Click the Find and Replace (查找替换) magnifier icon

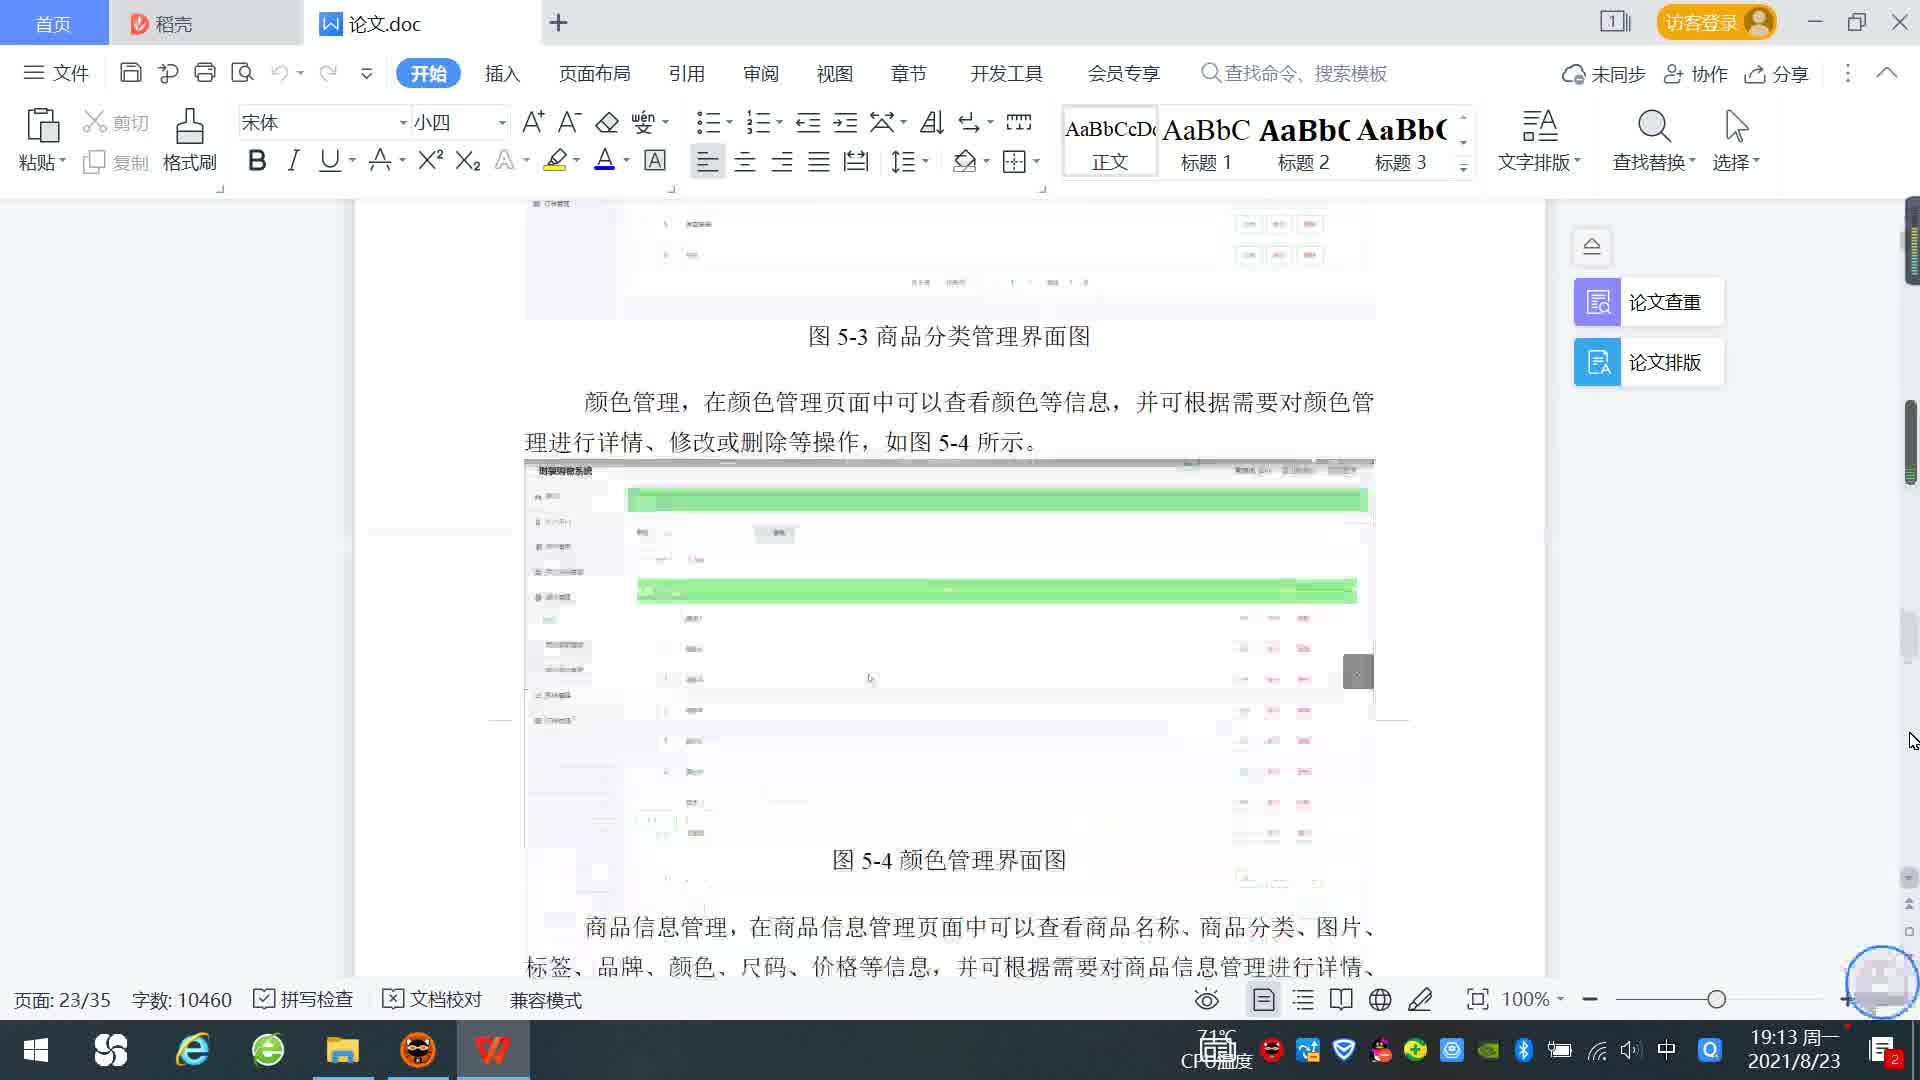1653,127
